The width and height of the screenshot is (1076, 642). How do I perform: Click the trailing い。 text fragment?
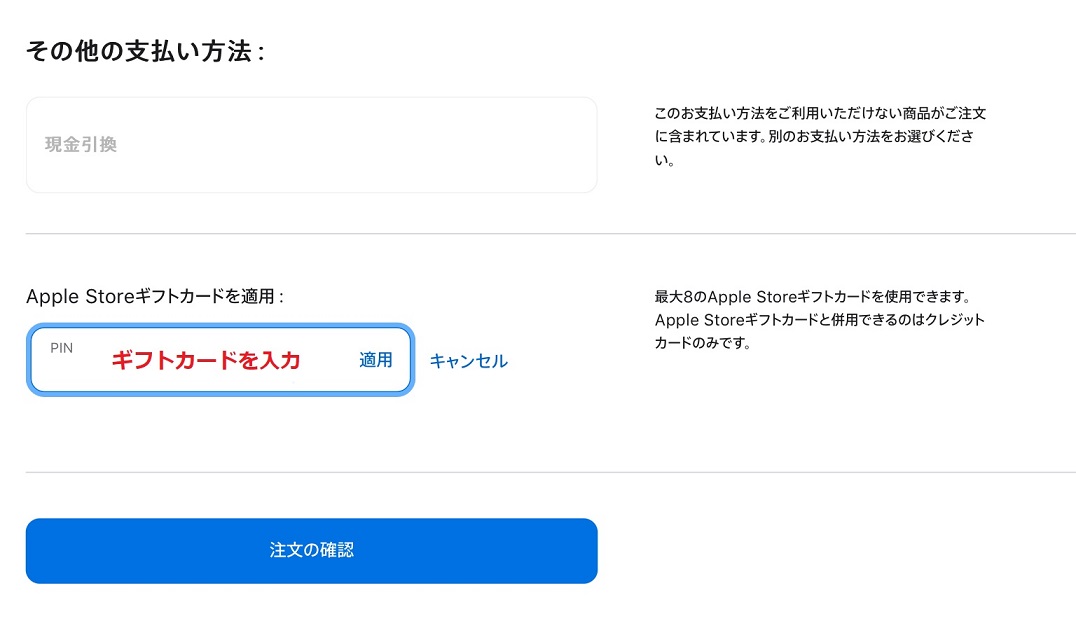(x=664, y=160)
